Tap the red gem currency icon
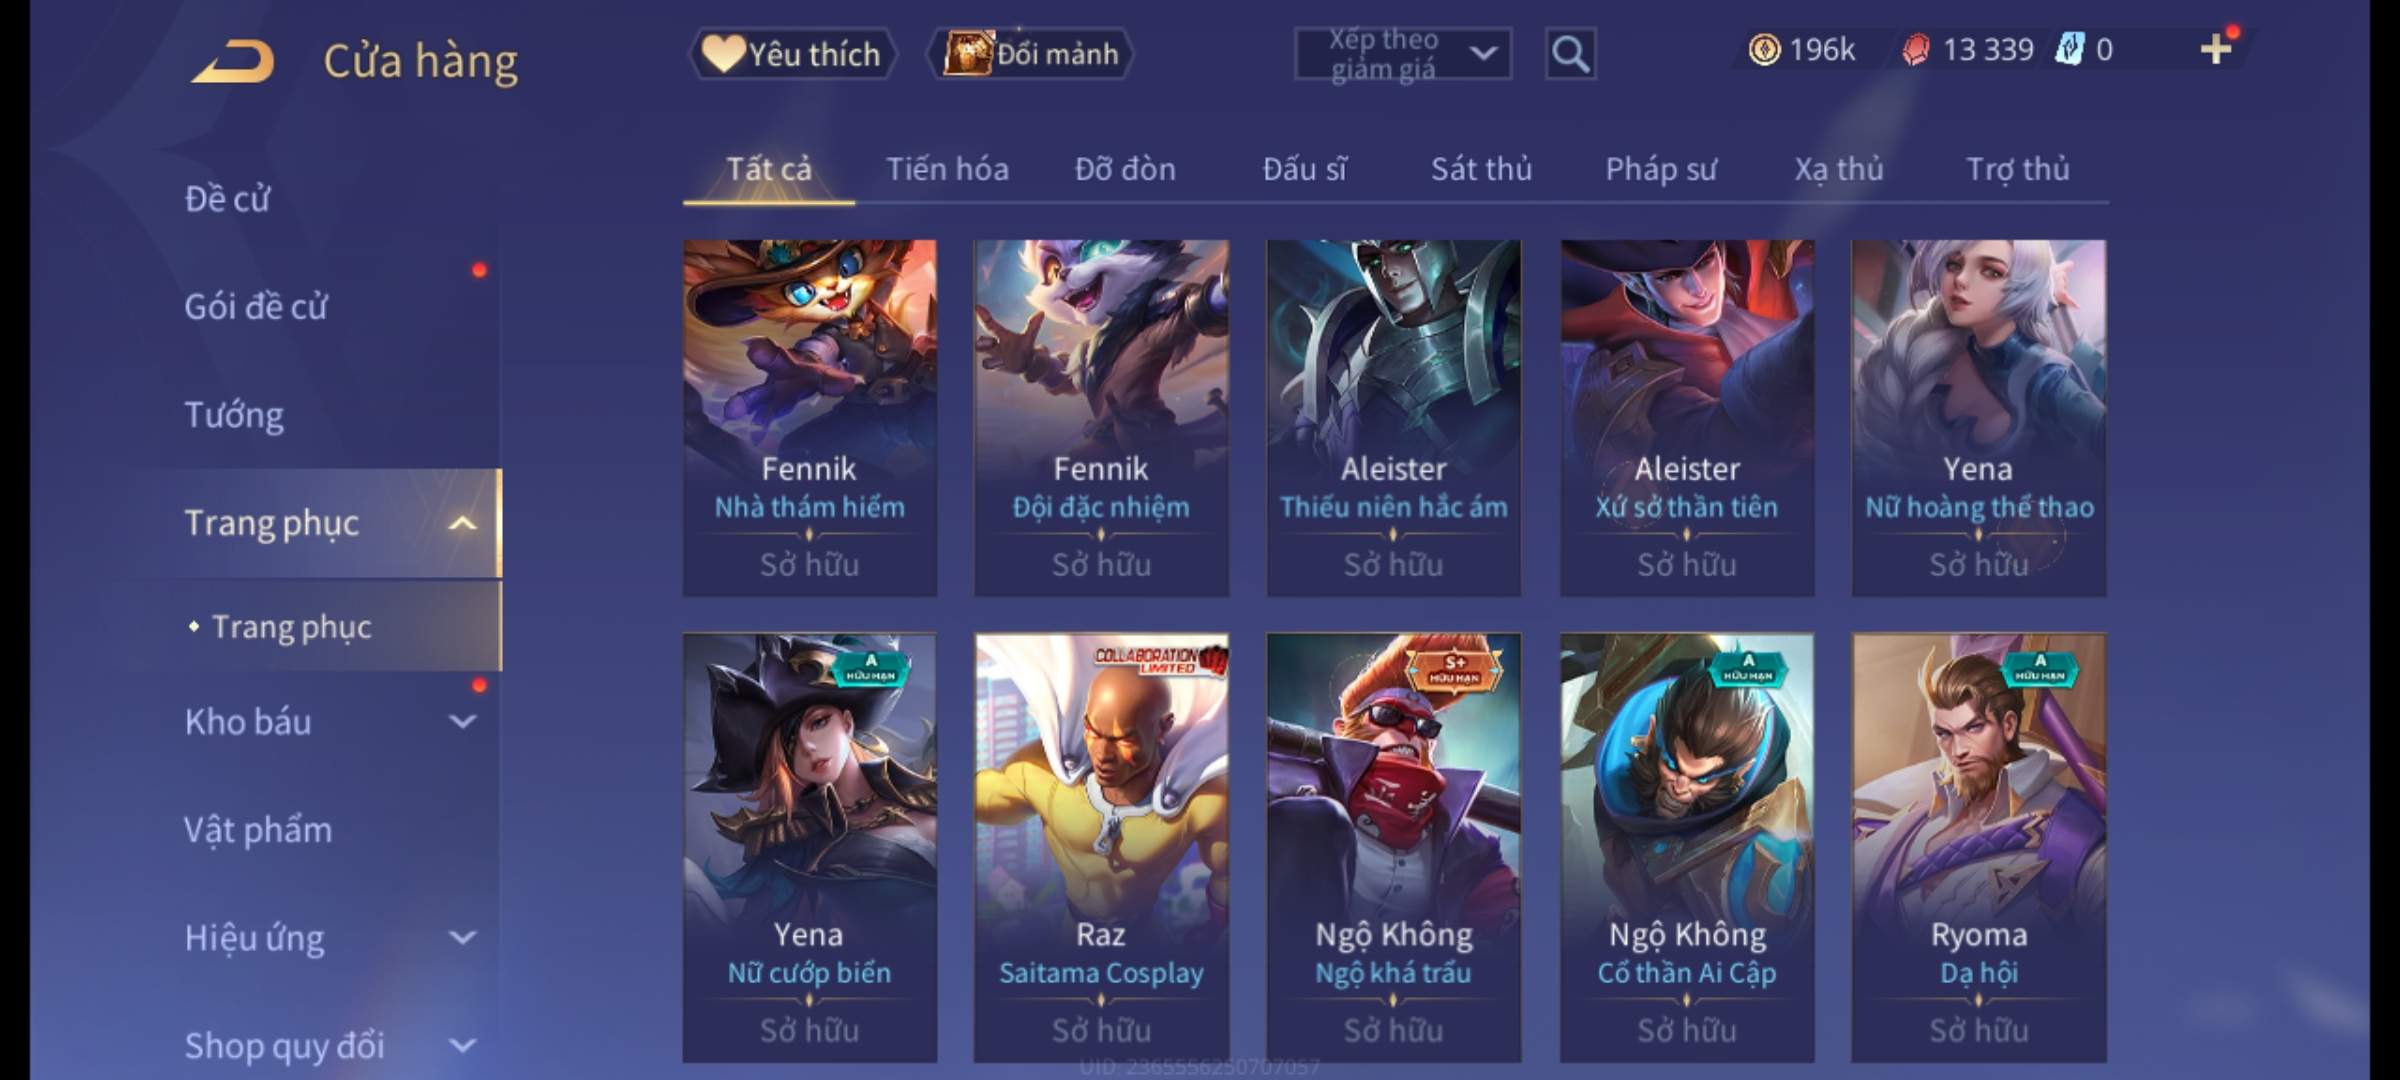 (x=1915, y=50)
